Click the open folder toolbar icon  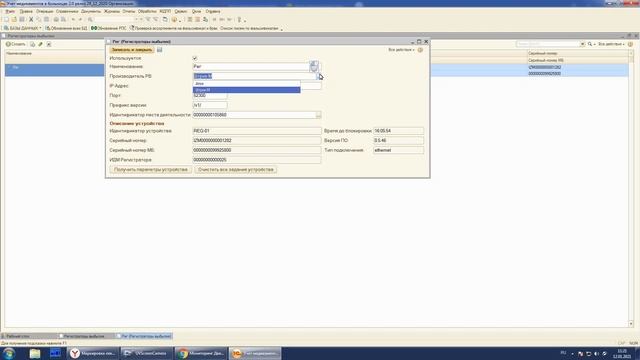point(14,20)
